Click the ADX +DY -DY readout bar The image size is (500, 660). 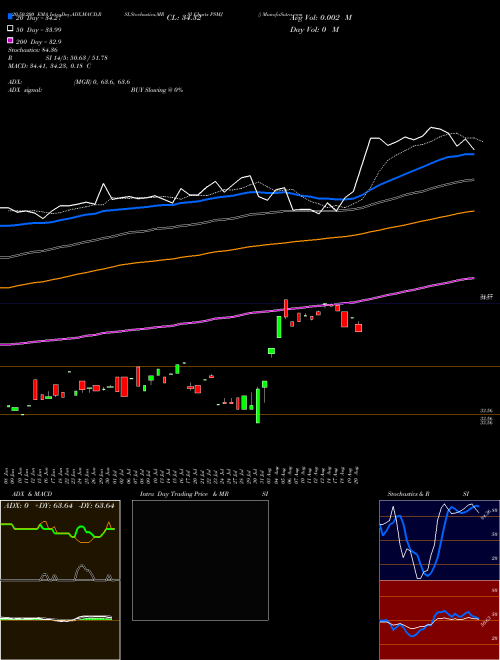click(x=59, y=506)
